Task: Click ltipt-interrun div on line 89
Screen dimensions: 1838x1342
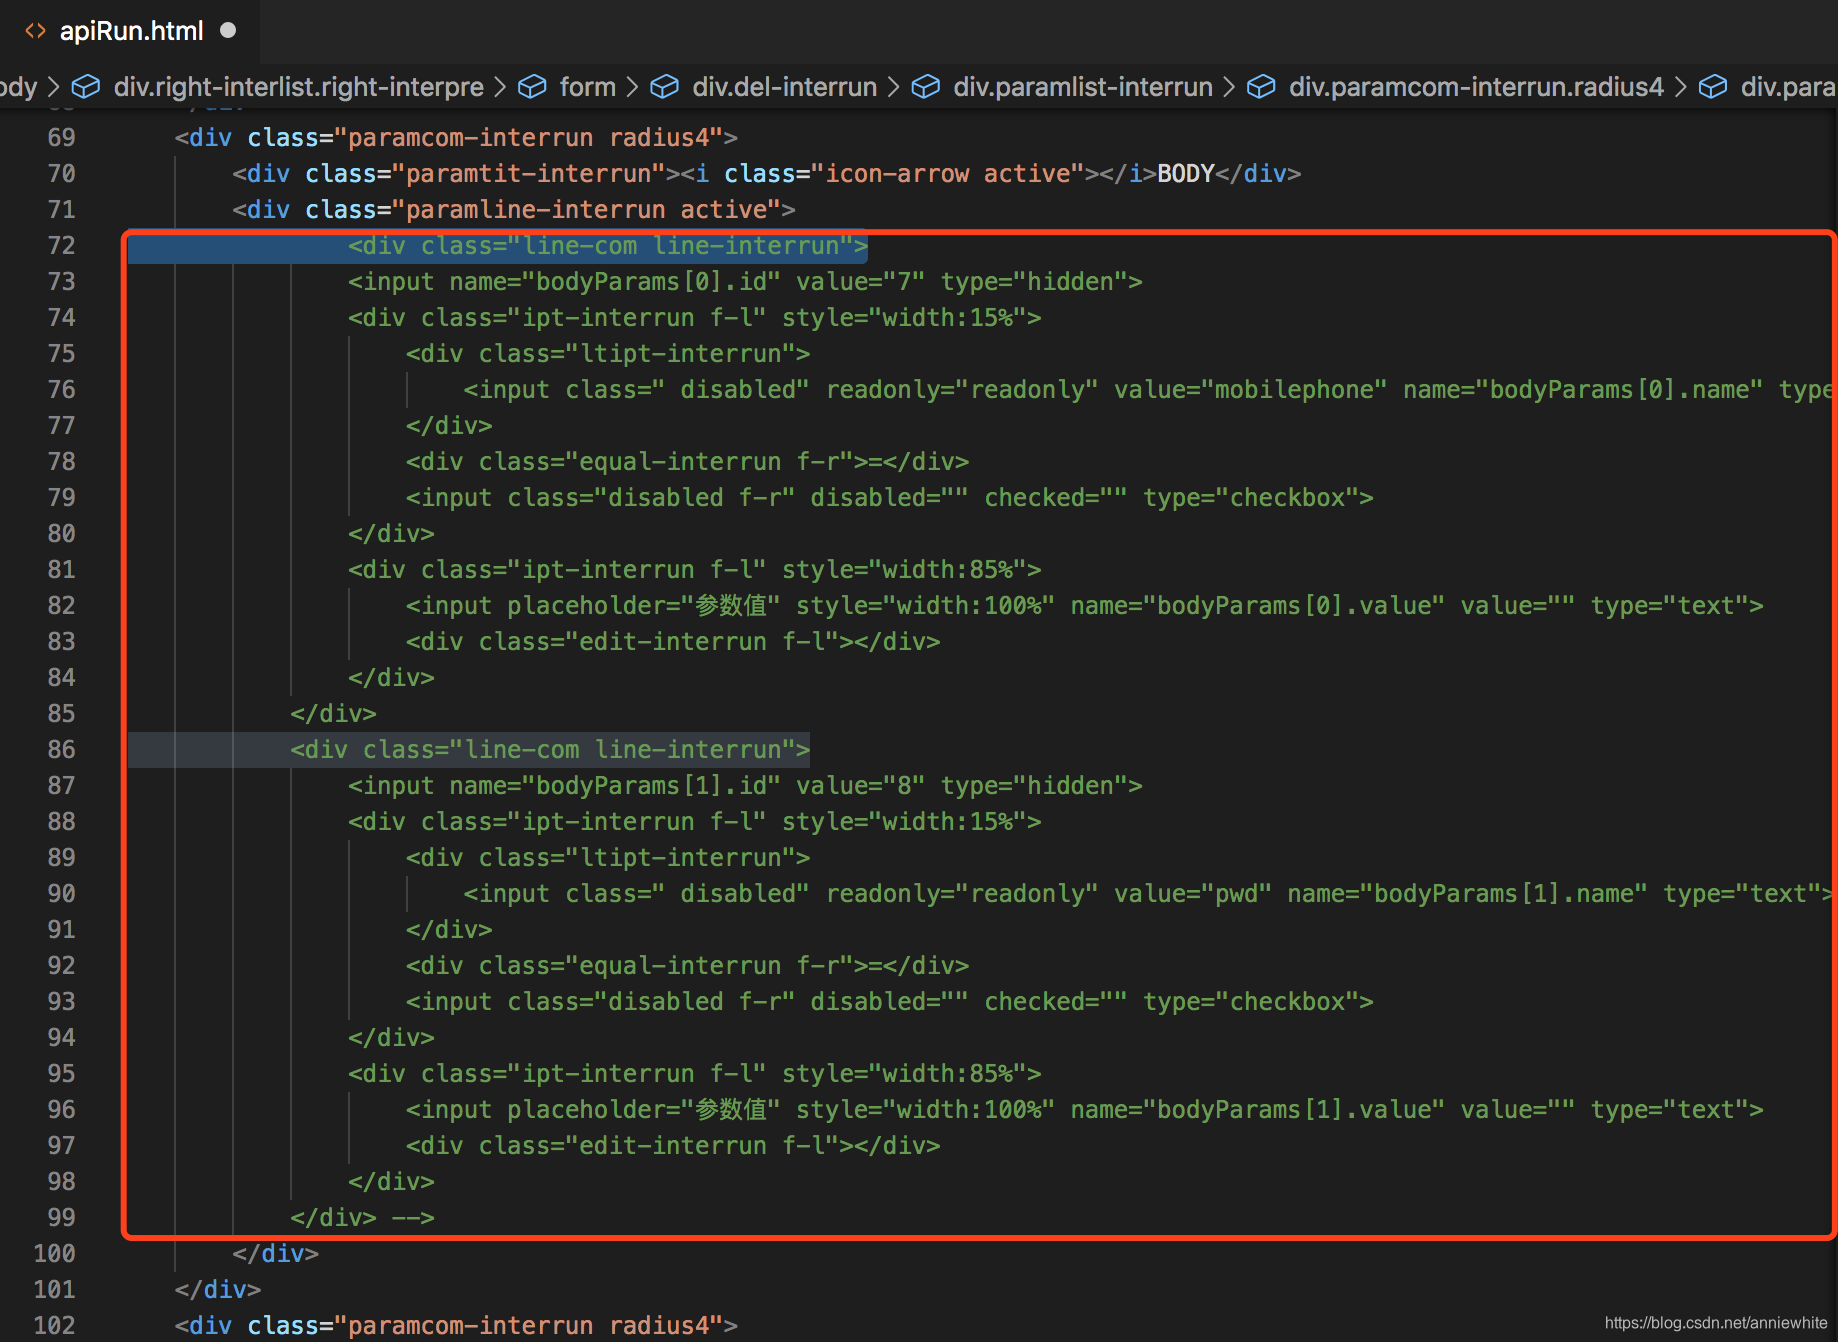Action: 608,858
